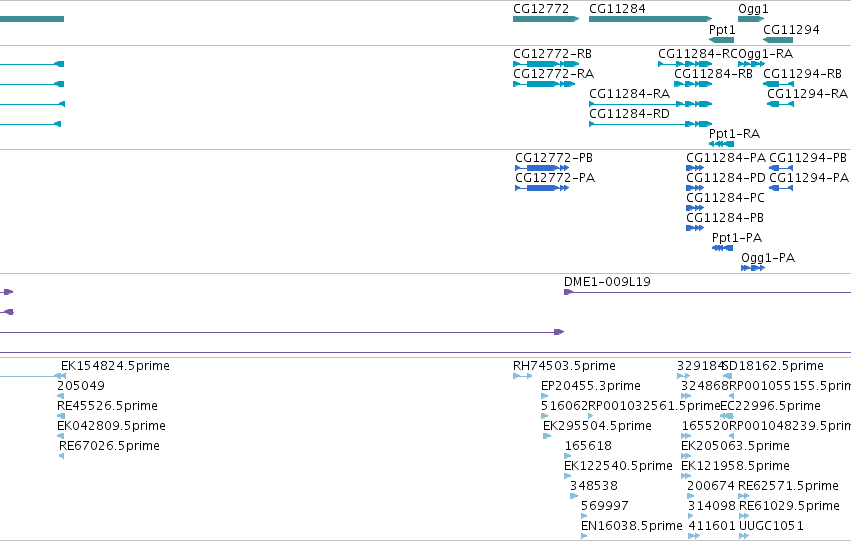
Task: Click protein CG11294-PB
Action: [x=781, y=168]
